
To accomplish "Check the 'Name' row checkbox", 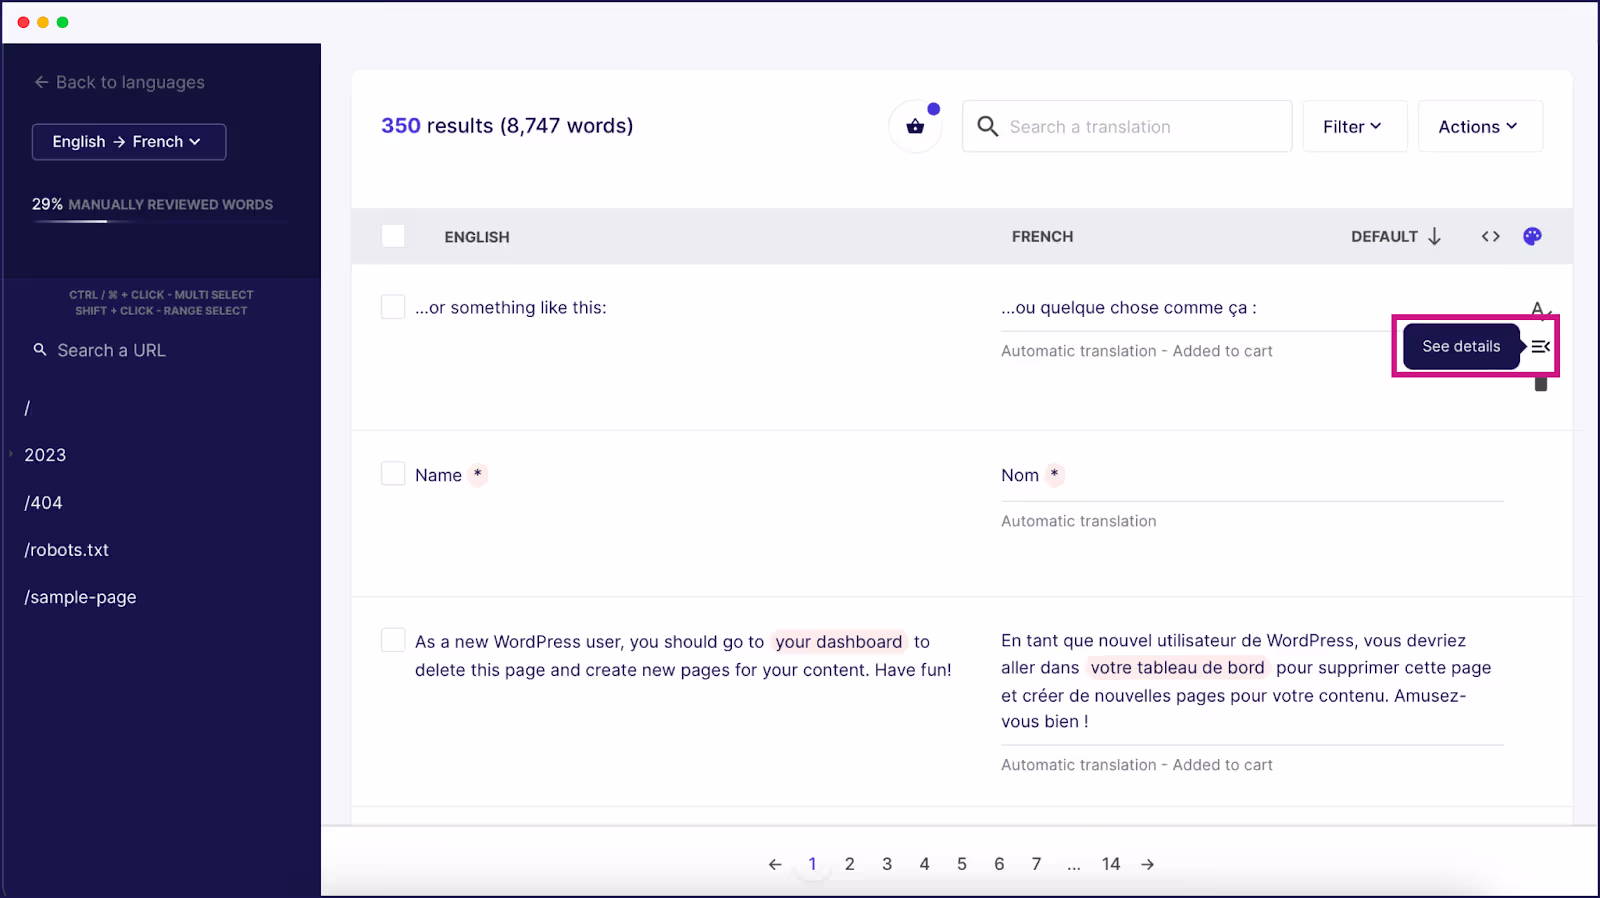I will click(x=393, y=473).
